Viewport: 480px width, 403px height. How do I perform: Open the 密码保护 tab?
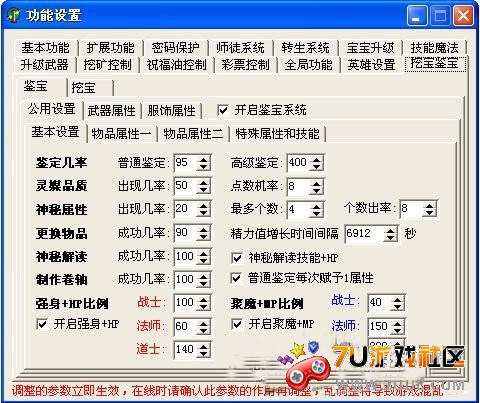point(175,48)
